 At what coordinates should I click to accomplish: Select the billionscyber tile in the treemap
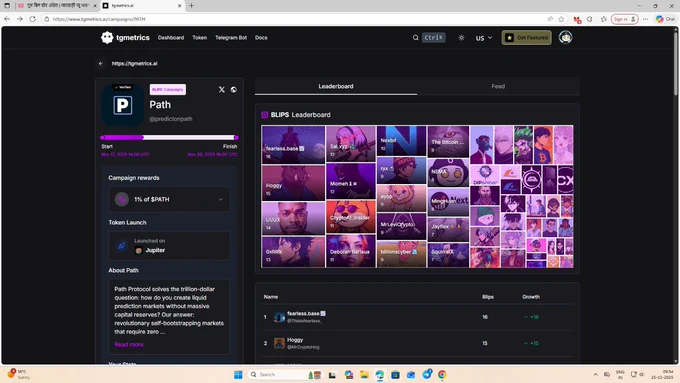click(401, 254)
